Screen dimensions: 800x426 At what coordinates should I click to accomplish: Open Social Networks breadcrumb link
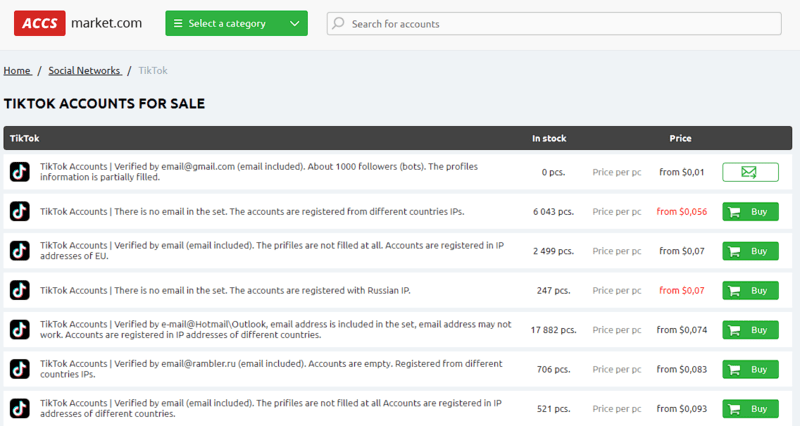pos(85,70)
